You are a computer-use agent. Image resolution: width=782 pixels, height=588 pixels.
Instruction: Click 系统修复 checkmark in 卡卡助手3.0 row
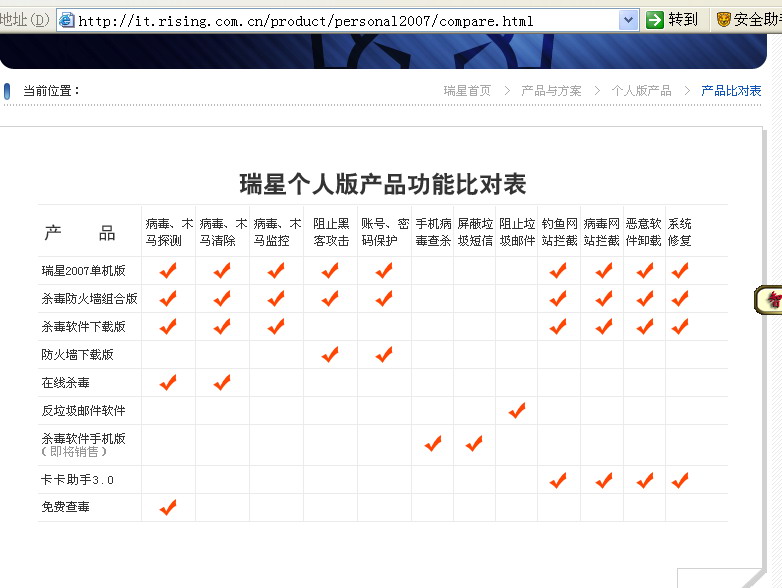[680, 481]
